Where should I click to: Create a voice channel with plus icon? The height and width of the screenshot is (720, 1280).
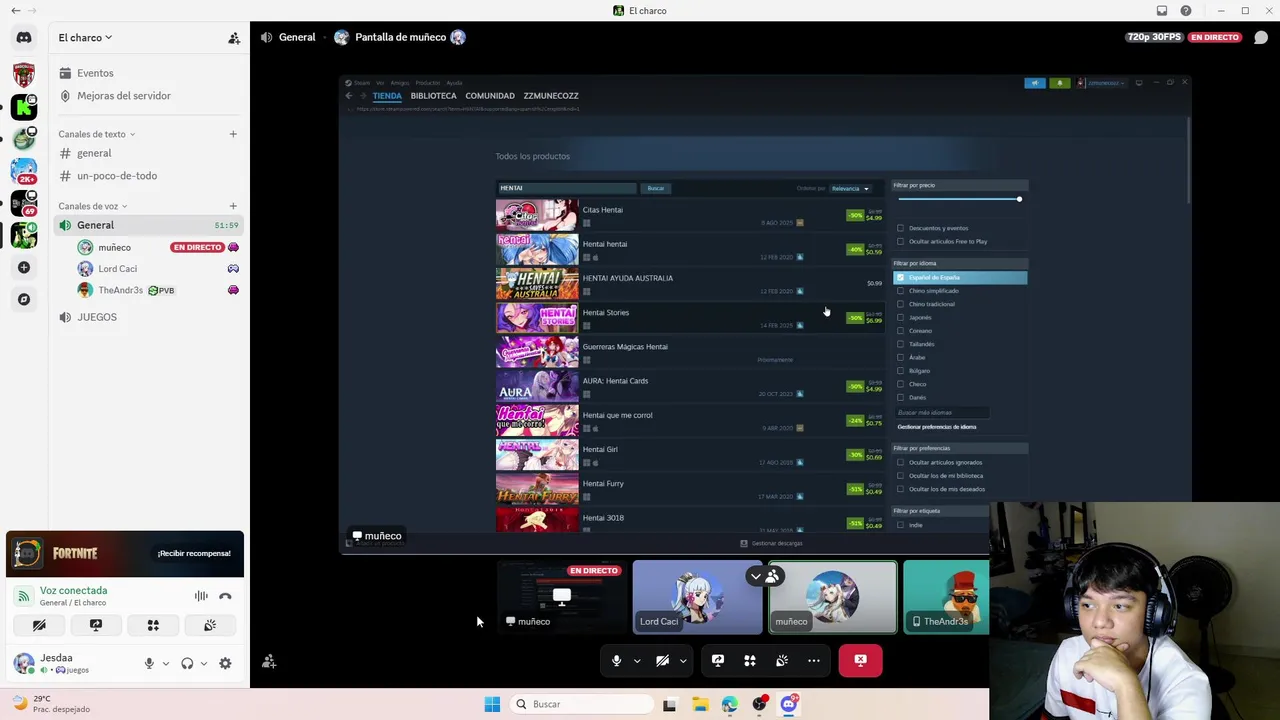pos(233,206)
